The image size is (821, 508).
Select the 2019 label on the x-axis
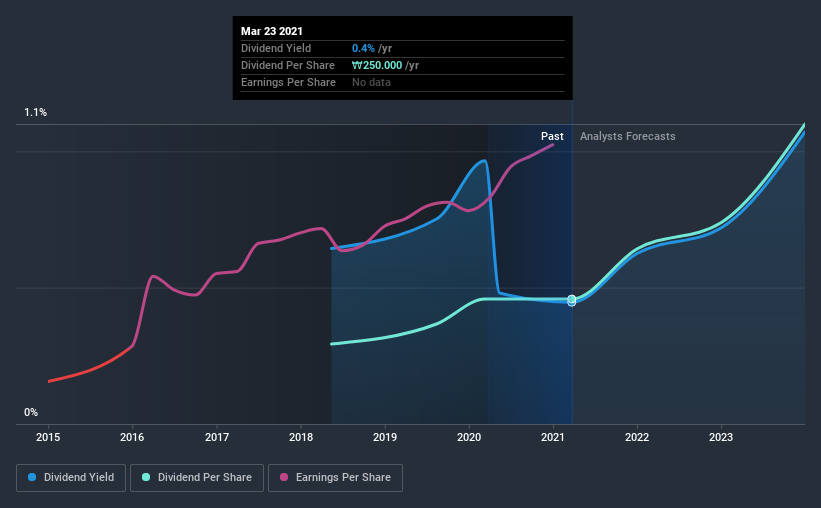tap(385, 437)
